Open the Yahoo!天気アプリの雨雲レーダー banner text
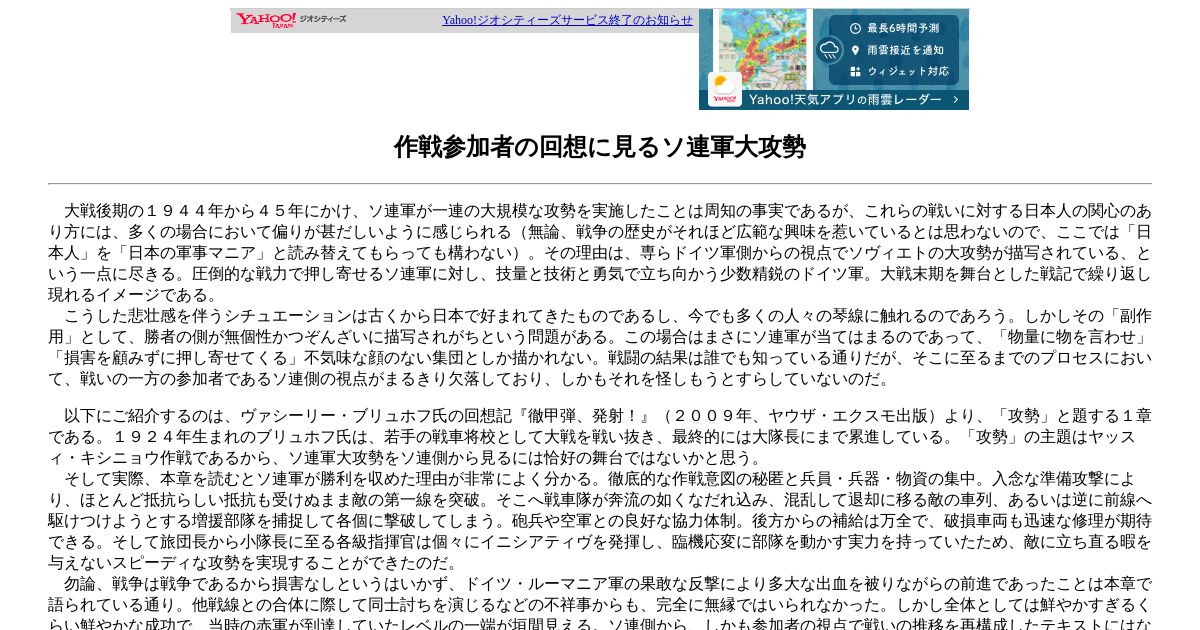The image size is (1200, 630). point(845,99)
